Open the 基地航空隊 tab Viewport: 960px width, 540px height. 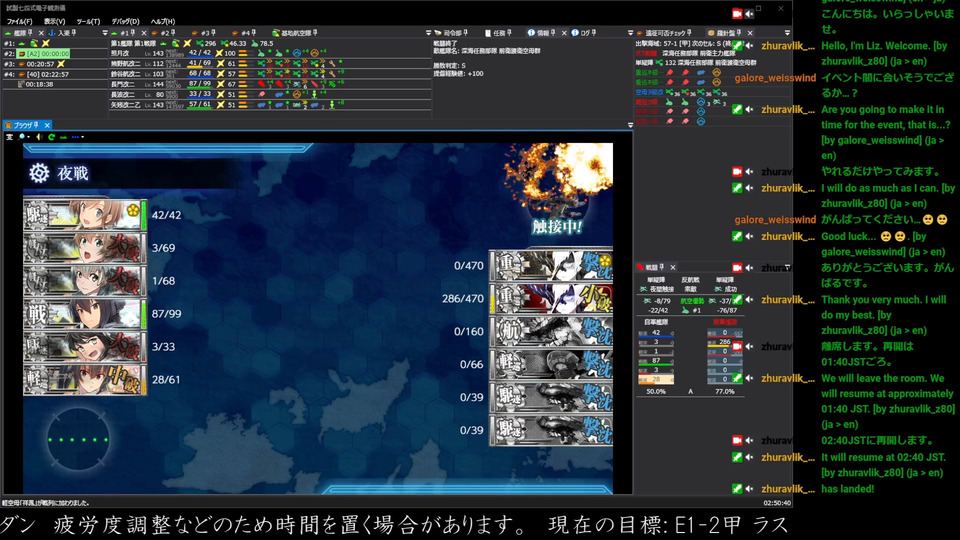click(x=295, y=33)
